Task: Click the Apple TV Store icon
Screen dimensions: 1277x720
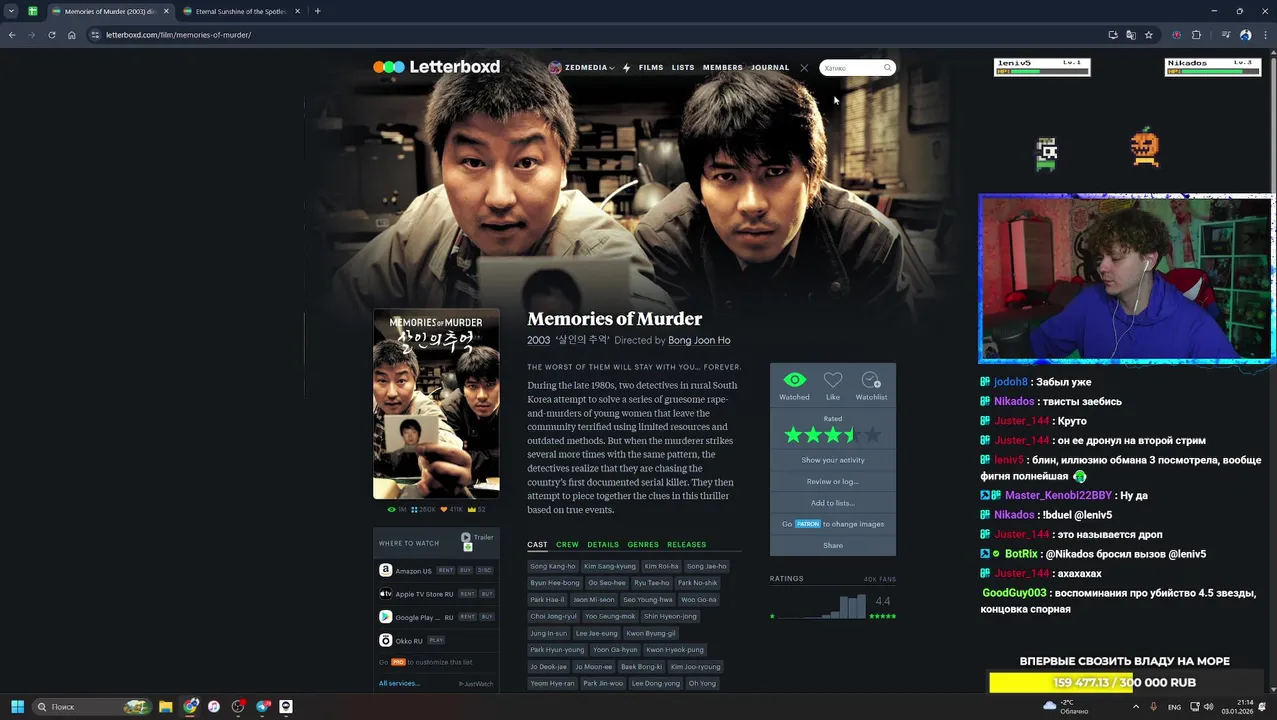Action: tap(385, 594)
